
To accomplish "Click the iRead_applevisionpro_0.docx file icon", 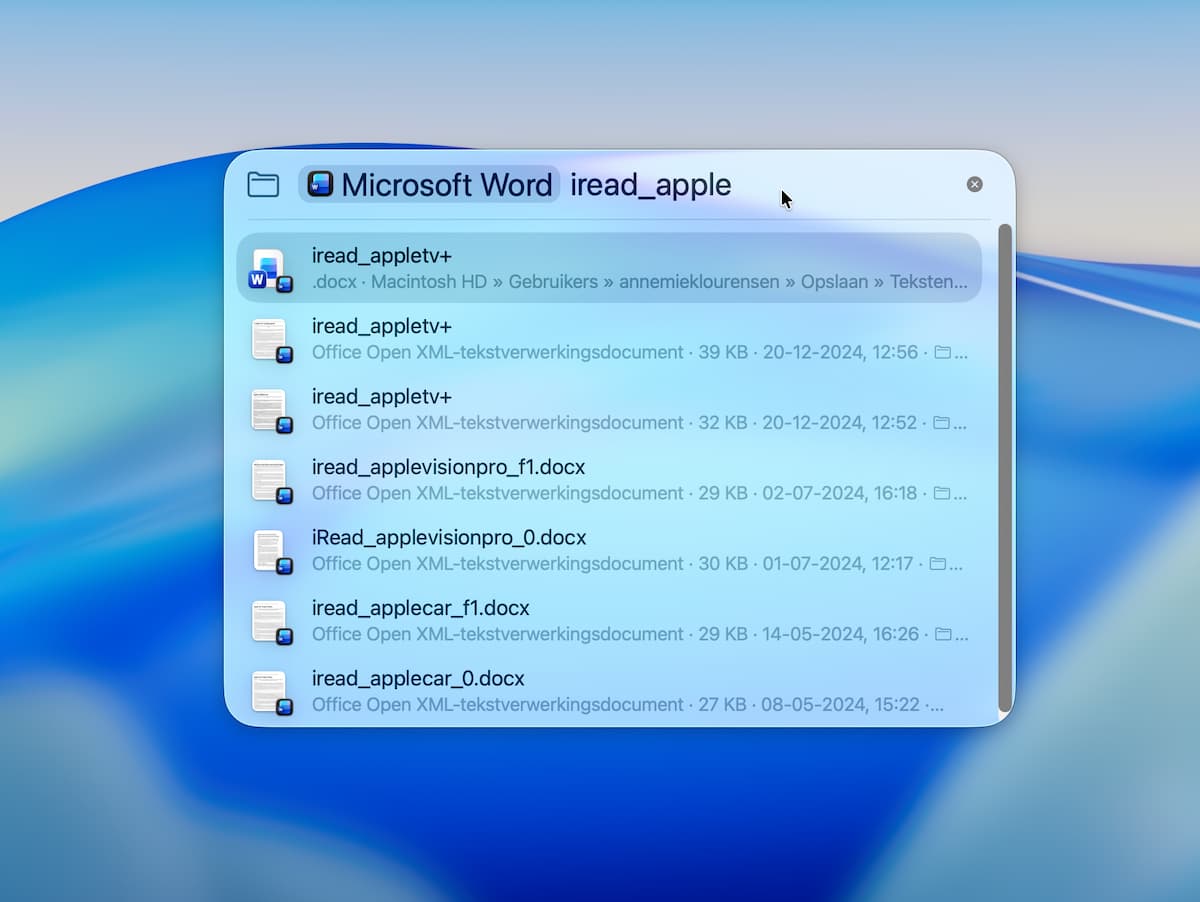I will point(269,551).
